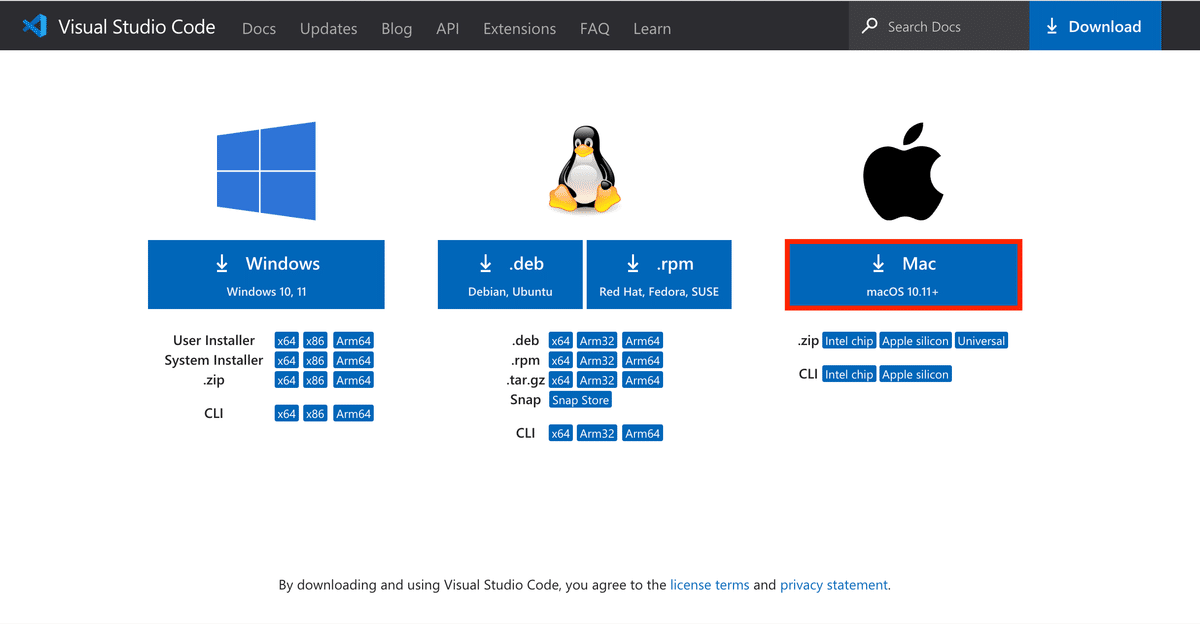Viewport: 1200px width, 624px height.
Task: Select Windows User Installer Arm64
Action: (353, 341)
